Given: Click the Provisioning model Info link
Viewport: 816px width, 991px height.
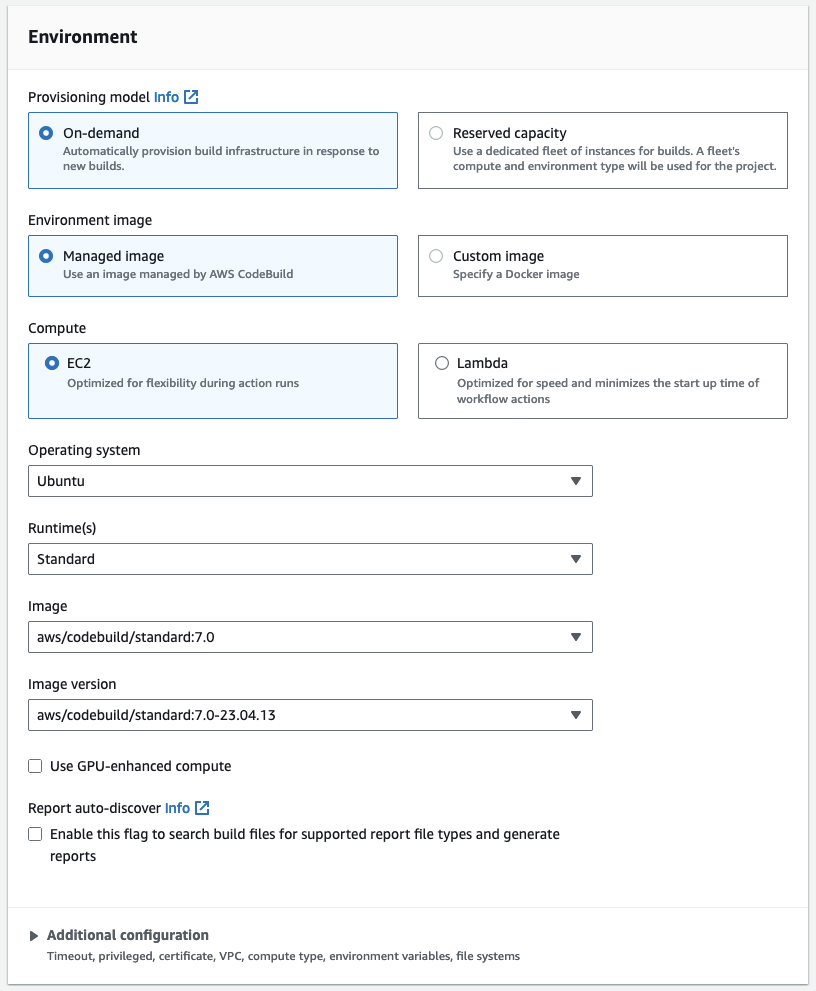Looking at the screenshot, I should (x=166, y=97).
